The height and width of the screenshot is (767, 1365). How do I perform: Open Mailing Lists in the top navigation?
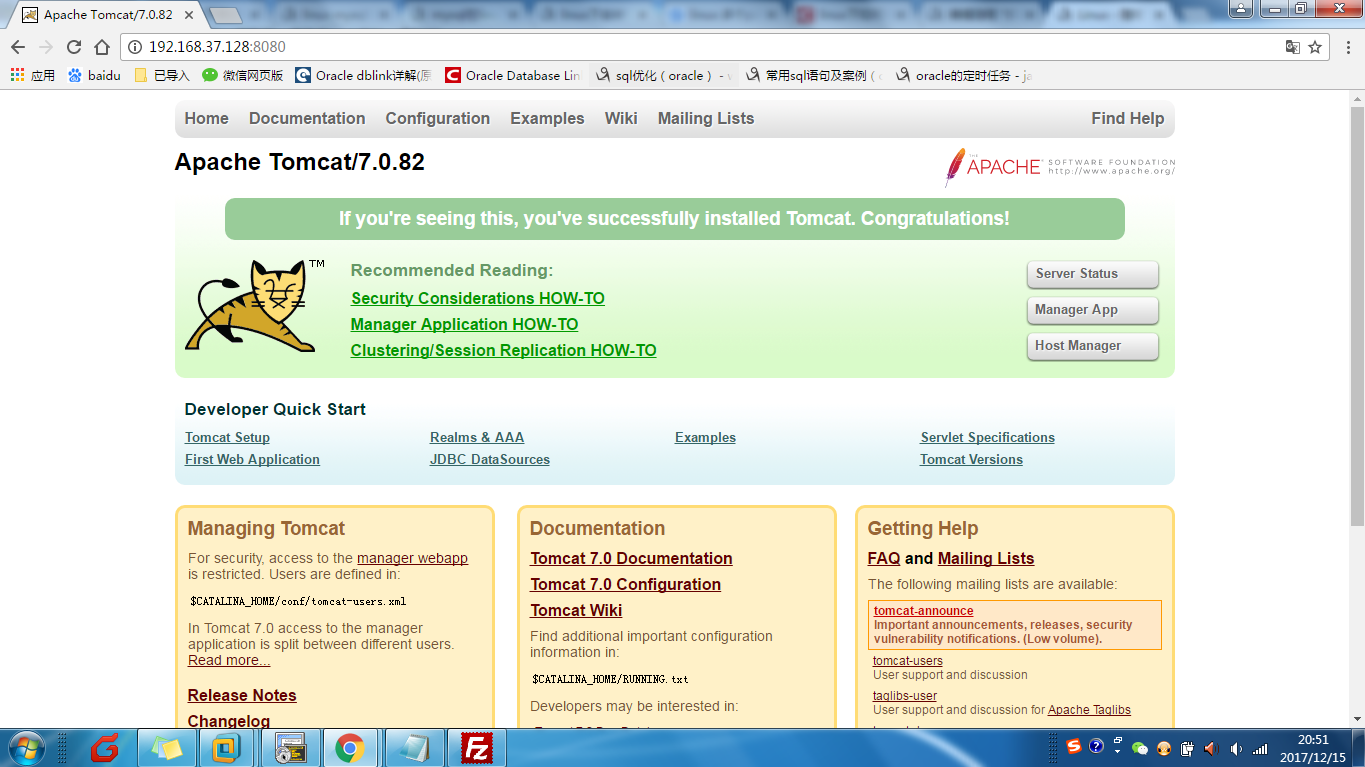706,118
